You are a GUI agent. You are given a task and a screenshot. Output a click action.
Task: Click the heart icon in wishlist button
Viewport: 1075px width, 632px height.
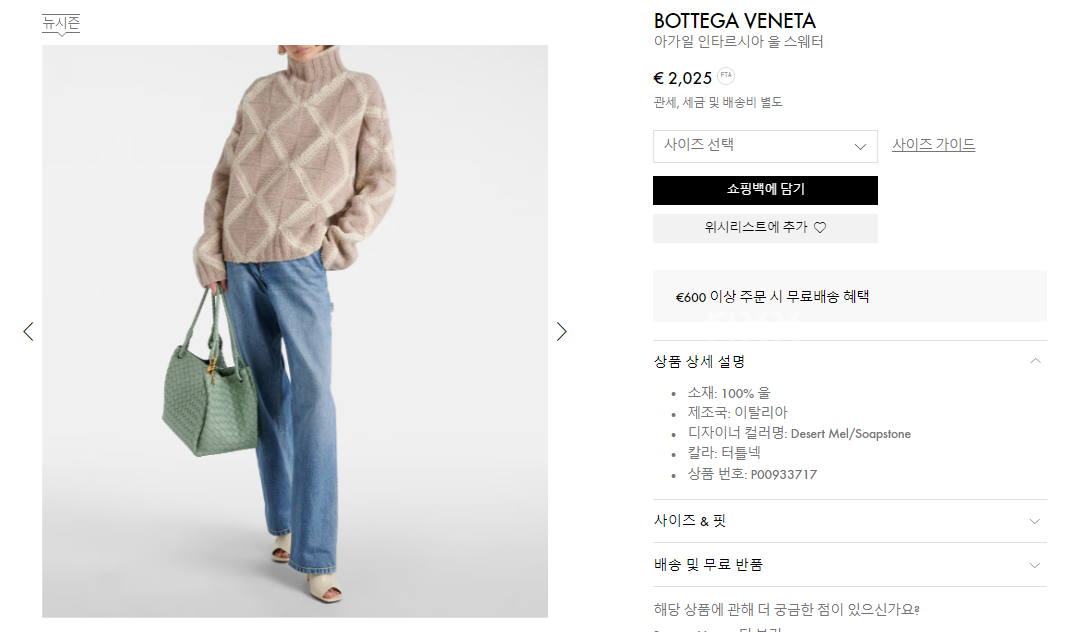point(820,228)
